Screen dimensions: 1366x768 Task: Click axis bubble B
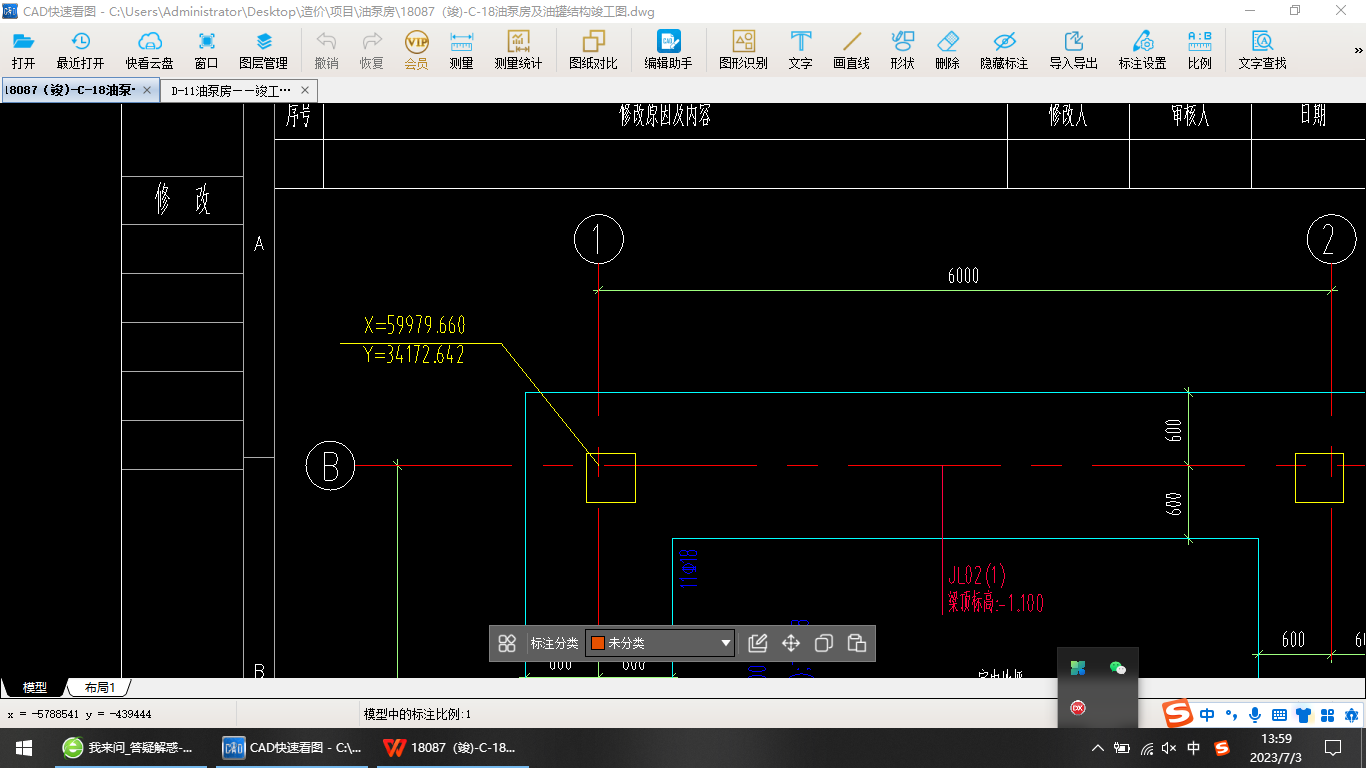click(x=331, y=466)
